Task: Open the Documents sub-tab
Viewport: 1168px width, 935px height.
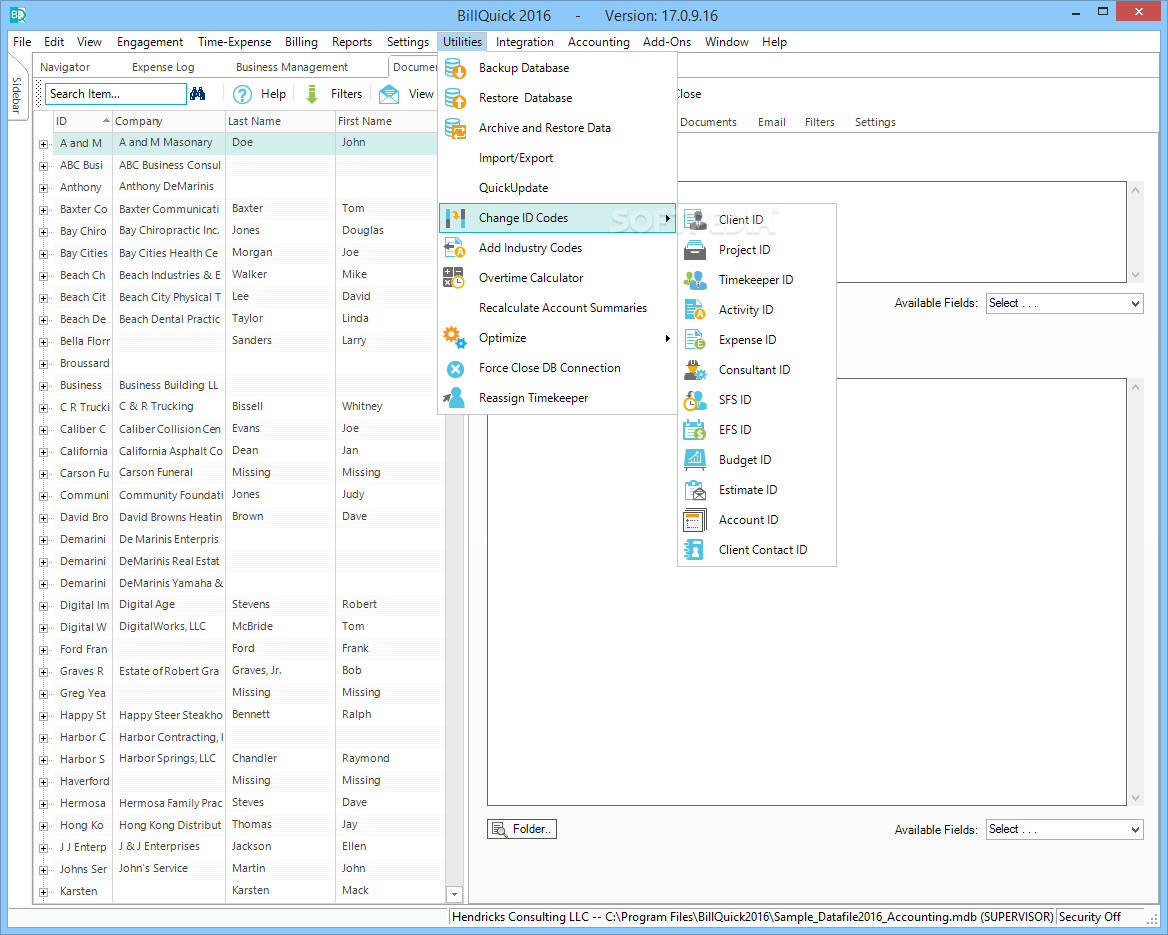Action: click(708, 122)
